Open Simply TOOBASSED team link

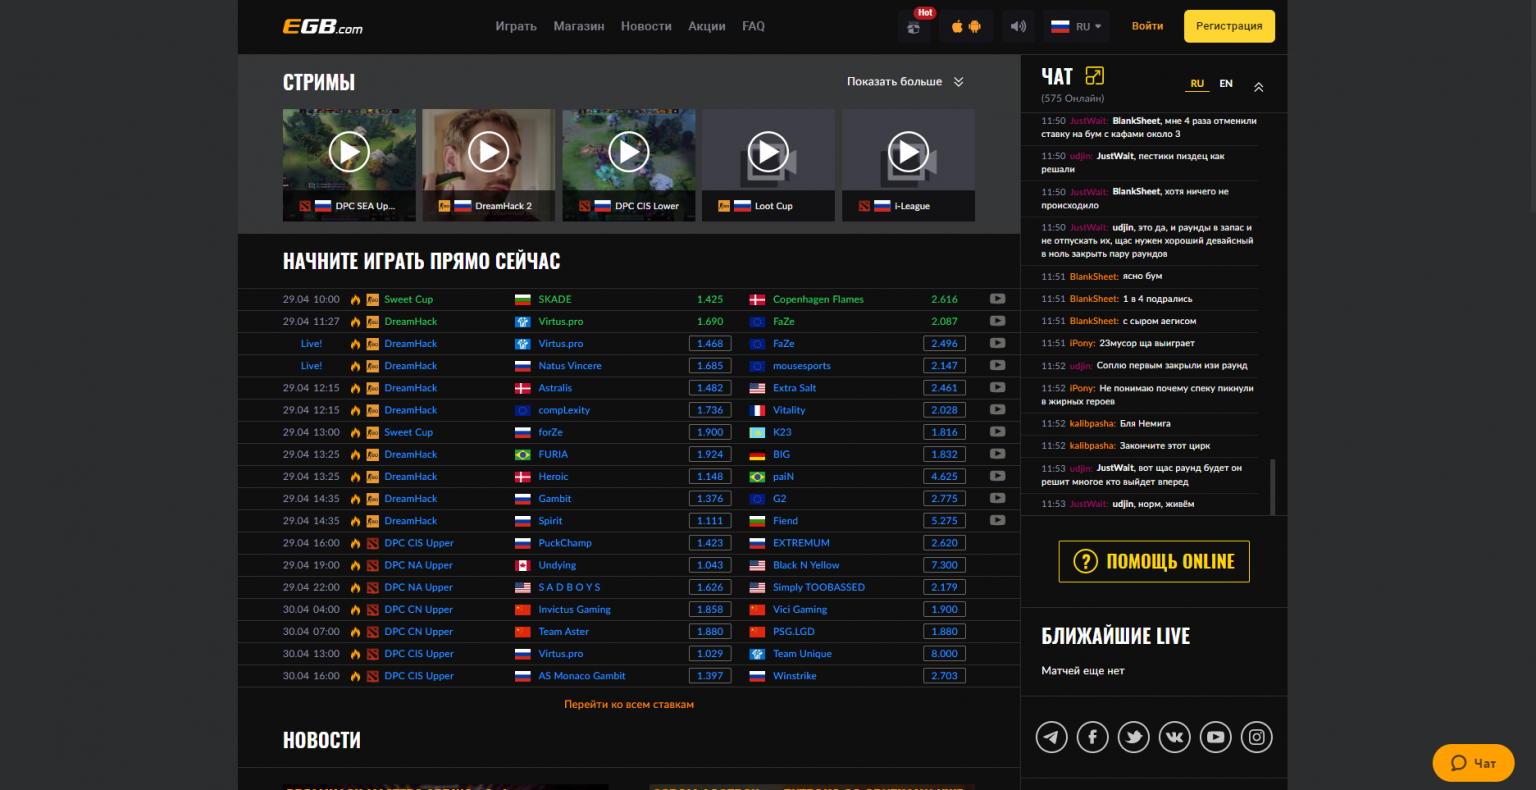[x=819, y=587]
